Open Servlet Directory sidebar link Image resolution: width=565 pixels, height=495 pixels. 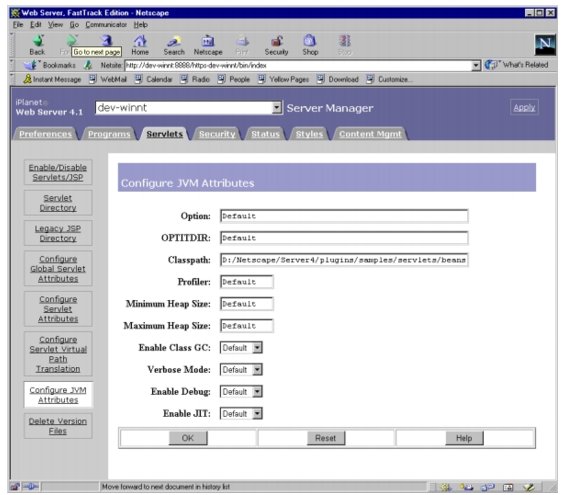tap(58, 203)
